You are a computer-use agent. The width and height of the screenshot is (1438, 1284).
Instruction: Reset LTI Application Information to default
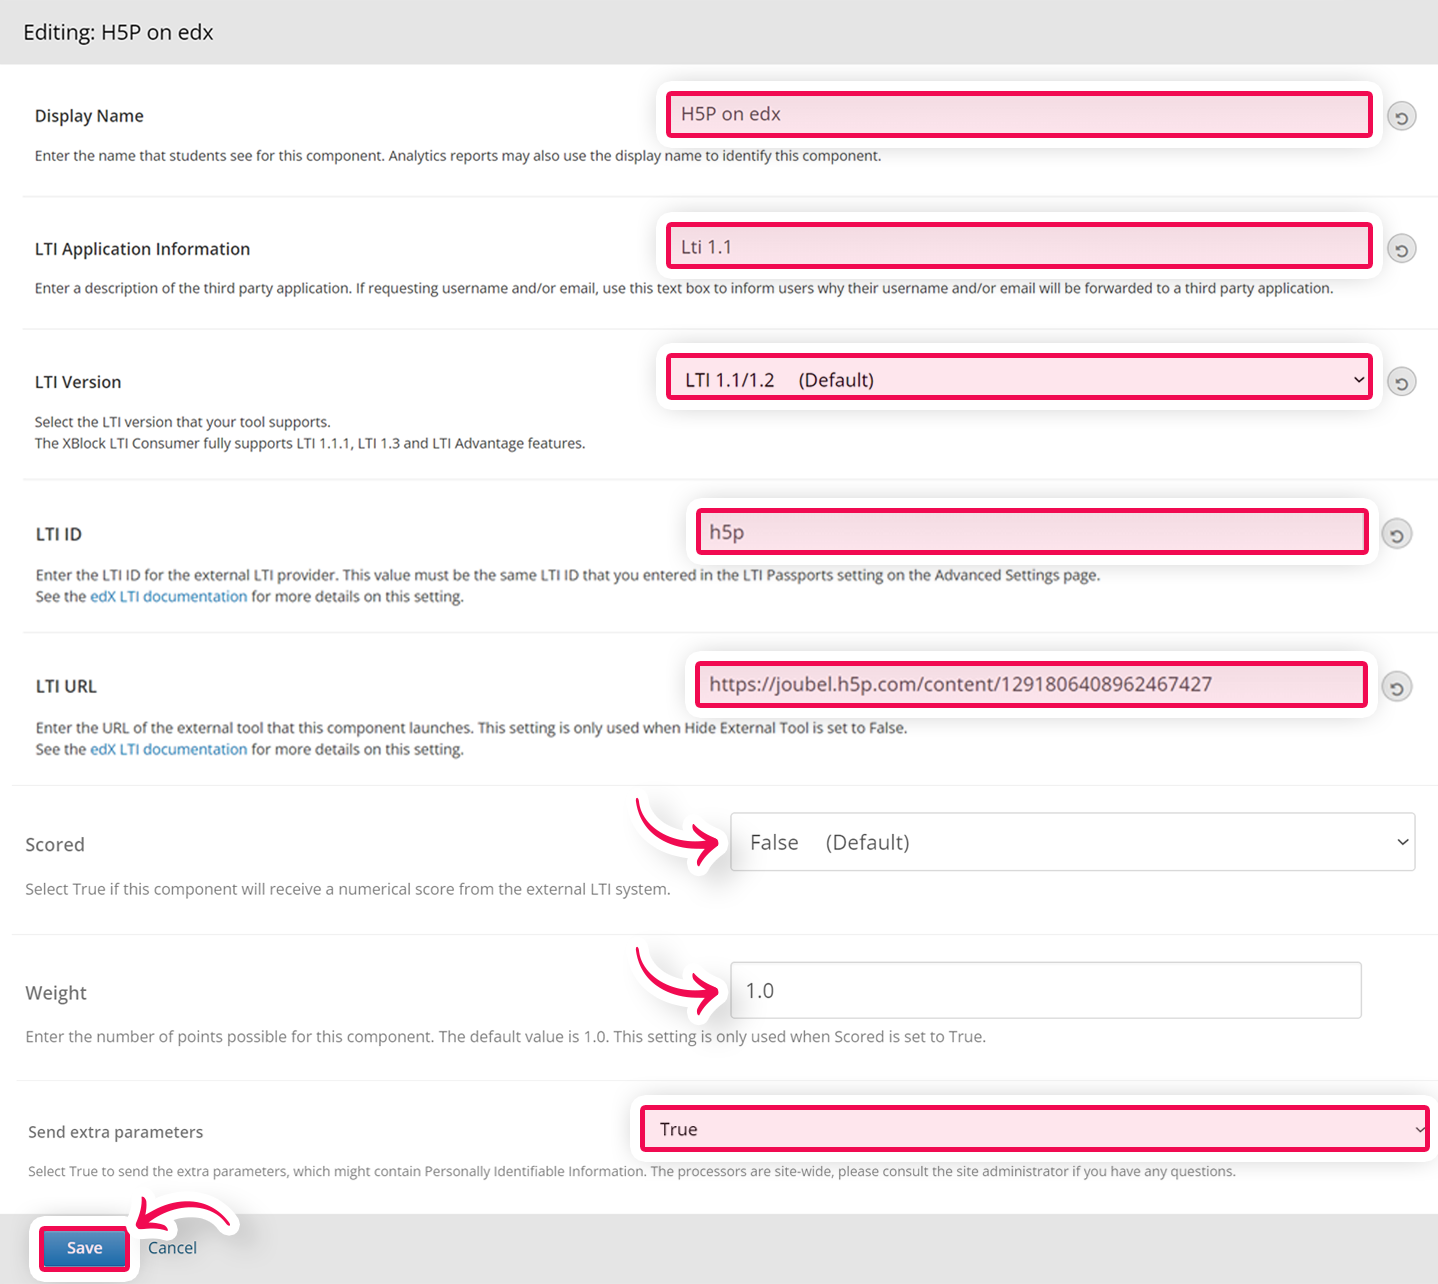[x=1401, y=249]
